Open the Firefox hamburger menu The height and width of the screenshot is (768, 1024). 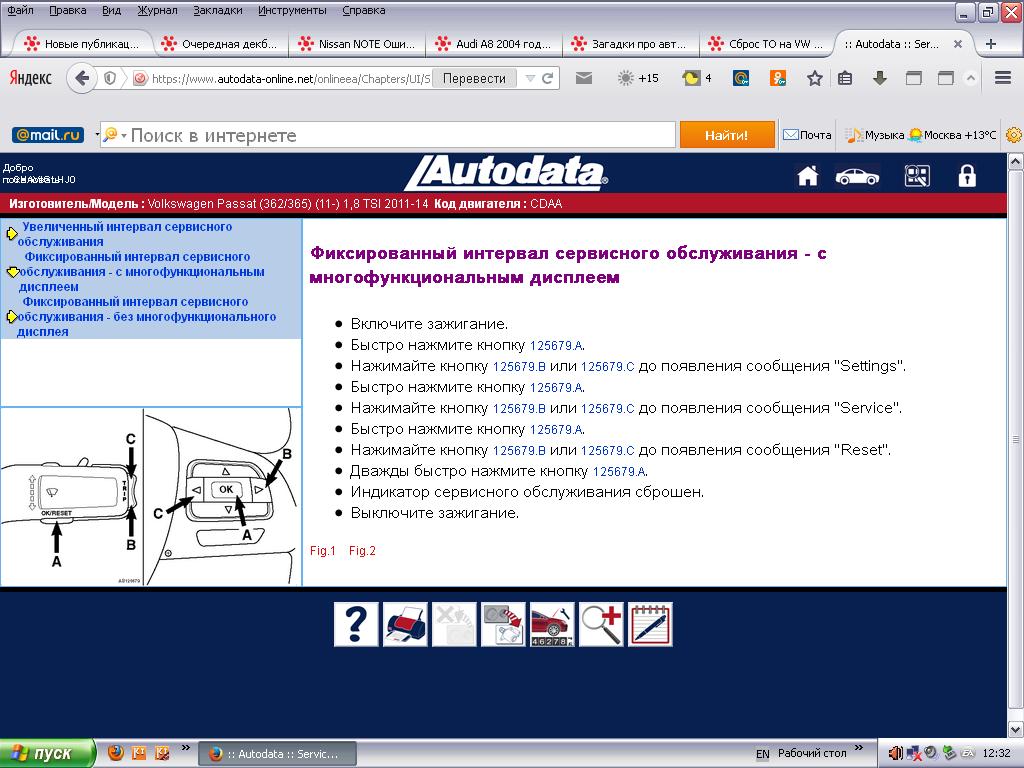[1003, 78]
